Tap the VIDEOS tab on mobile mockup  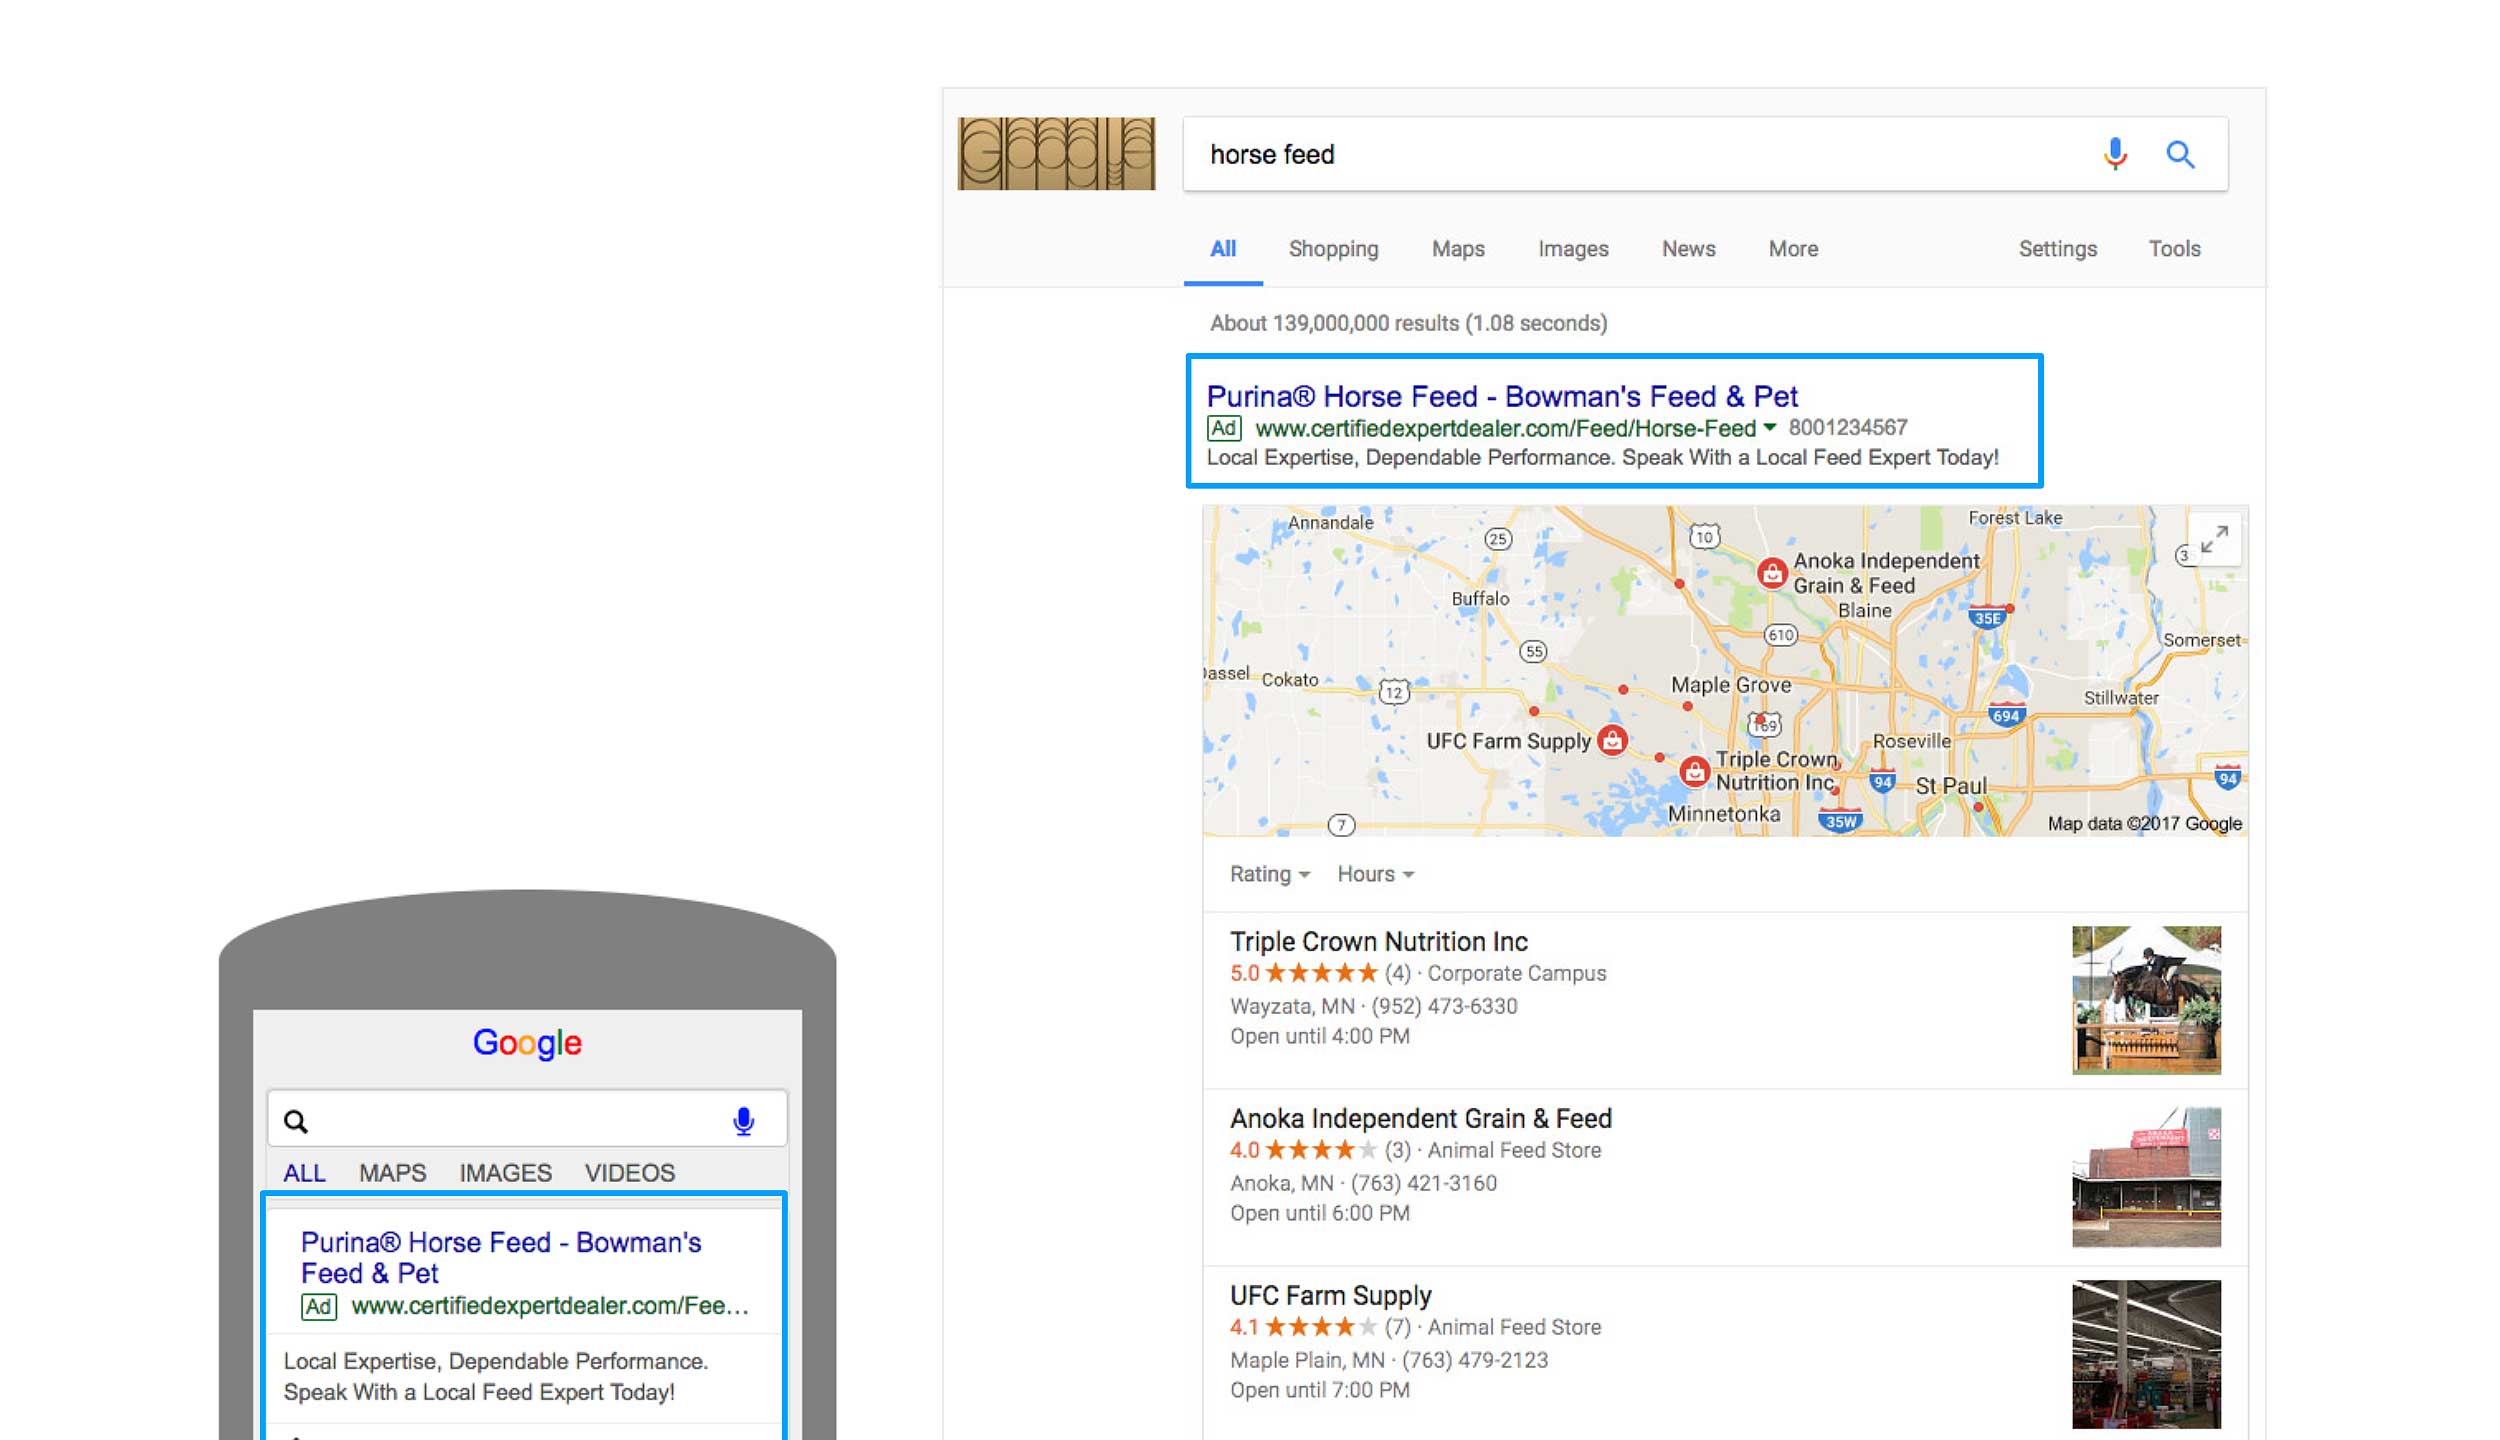click(x=630, y=1172)
